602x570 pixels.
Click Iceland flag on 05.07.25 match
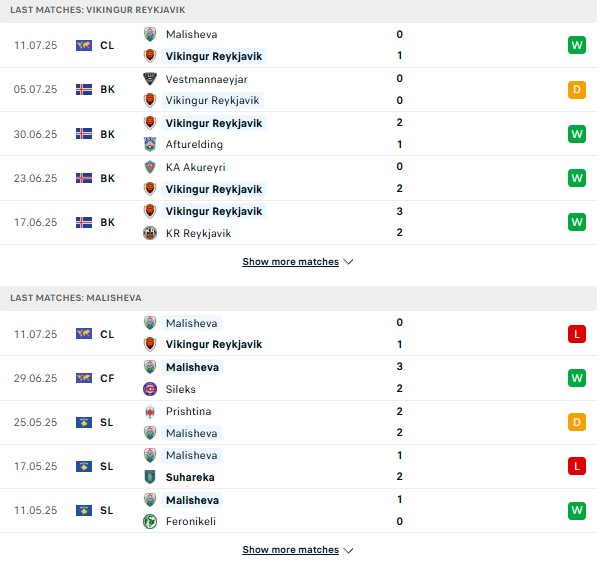coord(84,89)
